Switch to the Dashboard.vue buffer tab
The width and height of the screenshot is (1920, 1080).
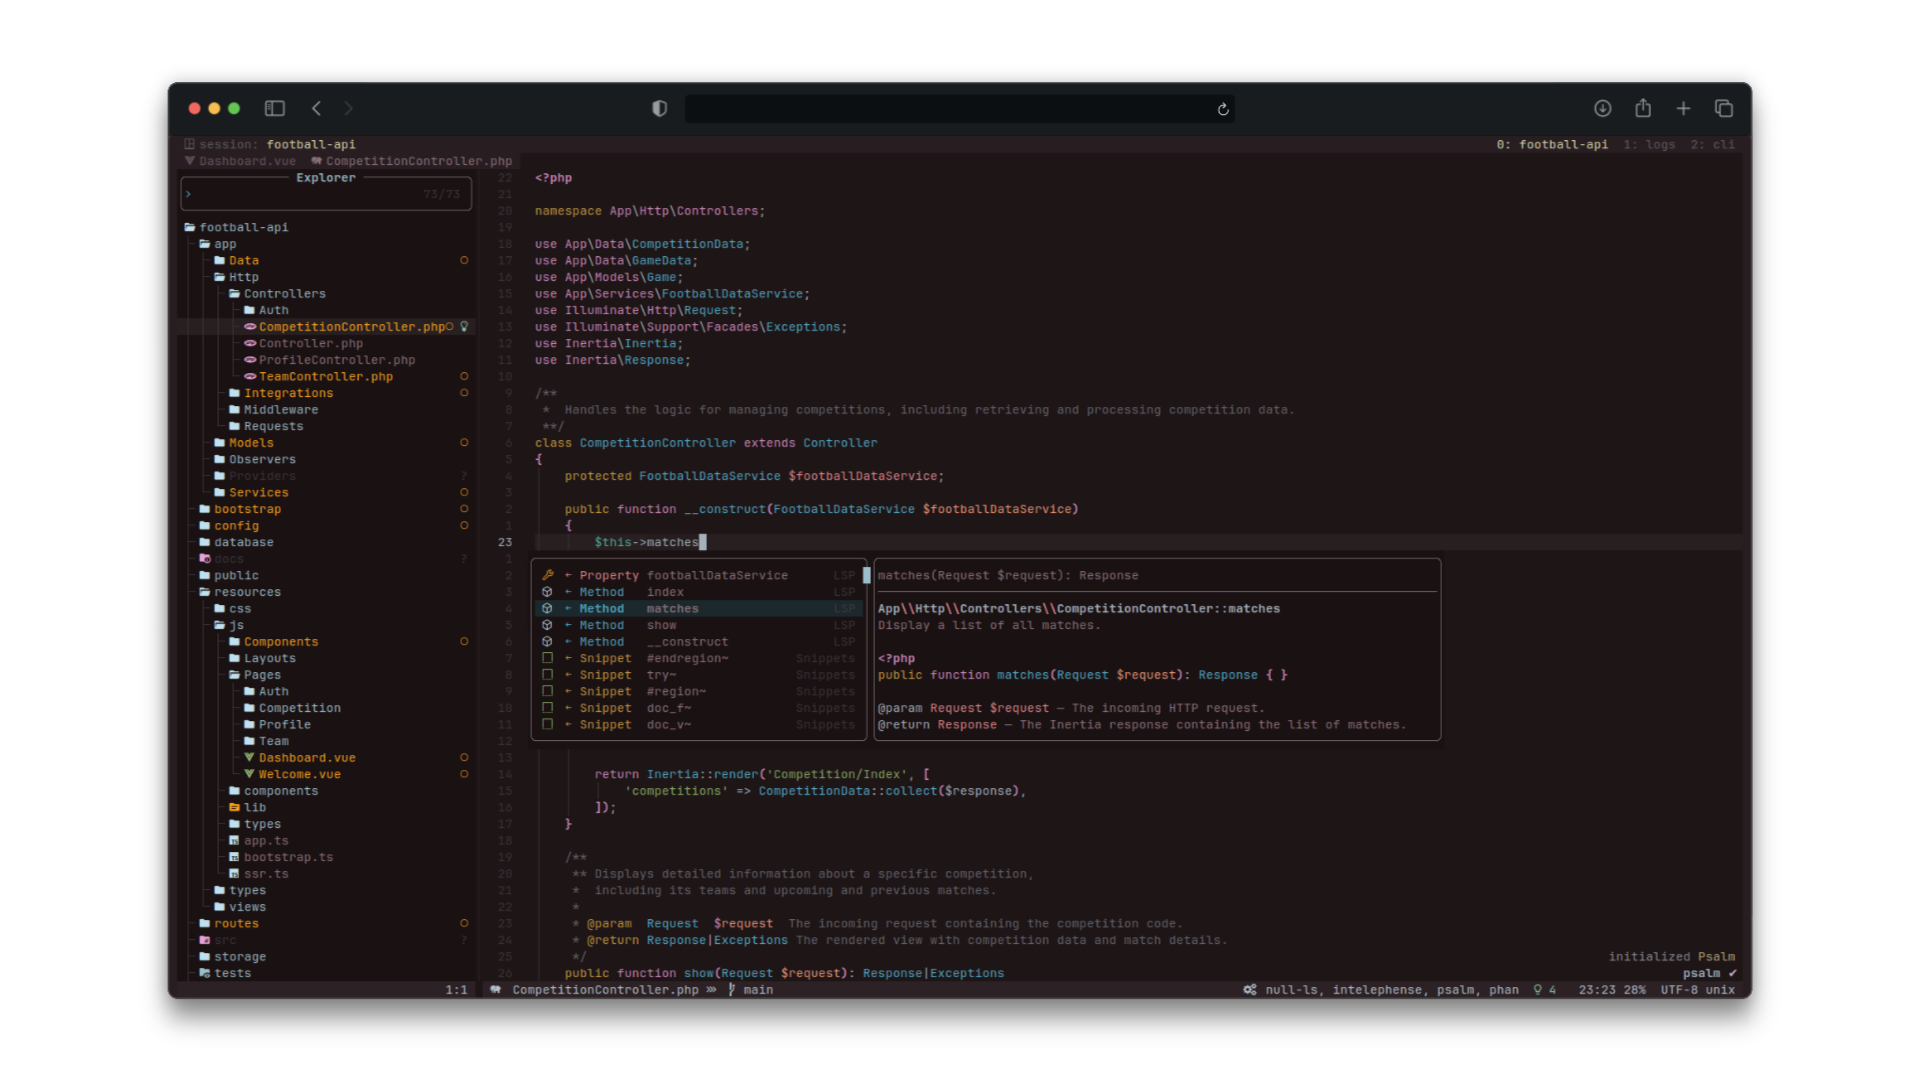click(246, 161)
